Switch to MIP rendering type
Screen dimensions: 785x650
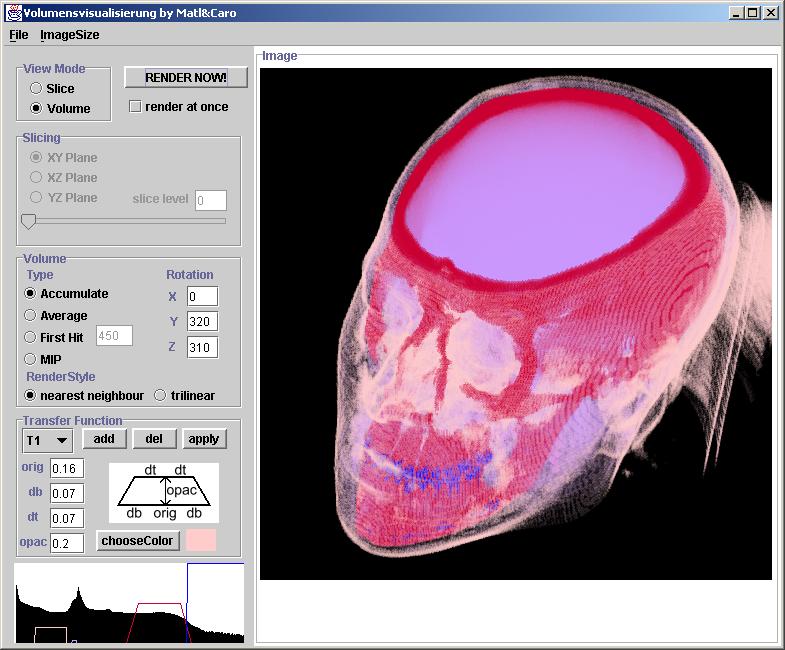[x=30, y=359]
